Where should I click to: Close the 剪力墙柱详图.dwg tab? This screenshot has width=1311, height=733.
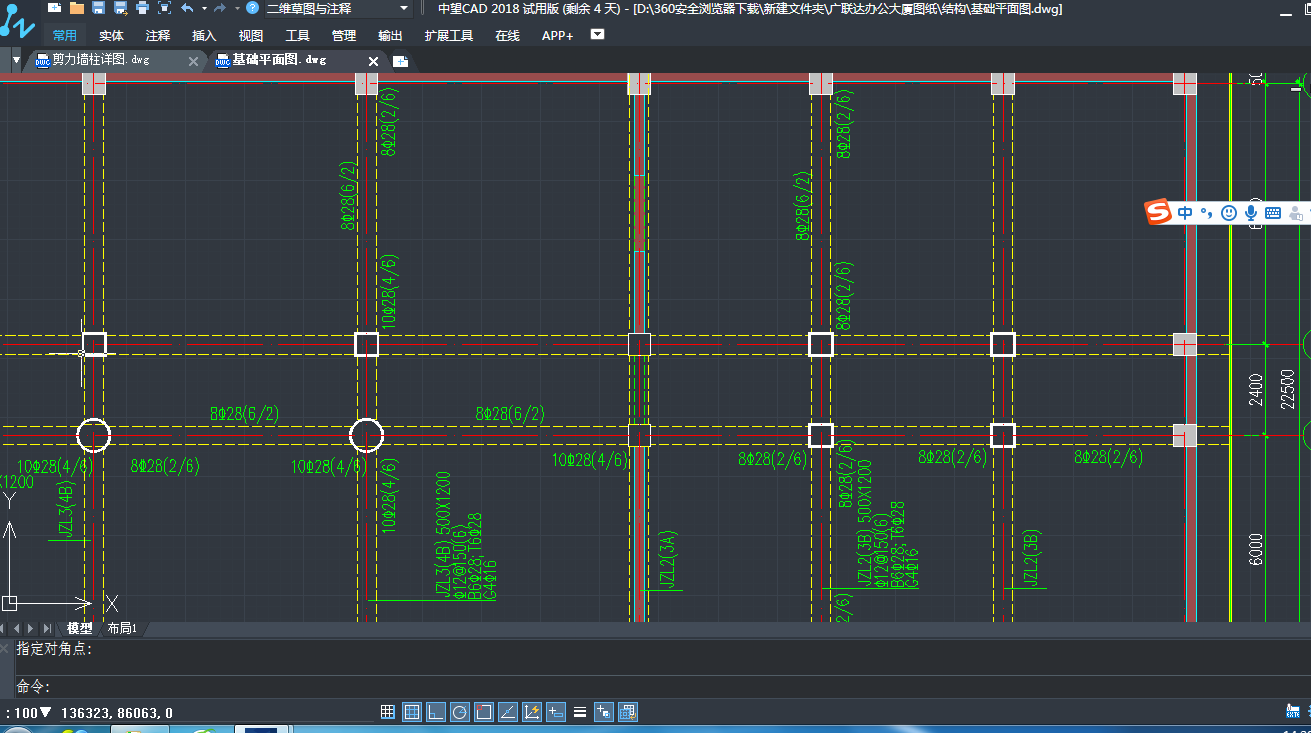click(x=194, y=61)
